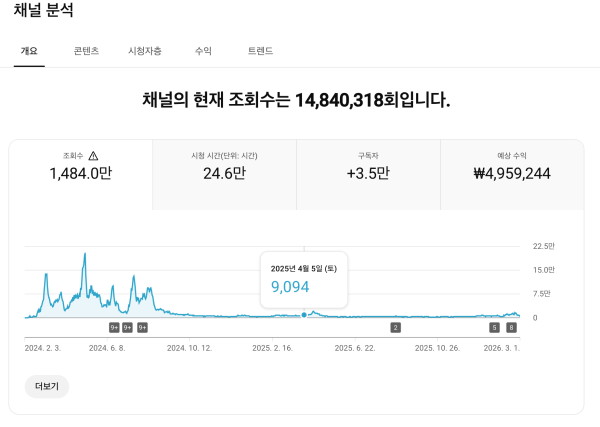Switch to the 트렌드 tab

click(x=260, y=51)
